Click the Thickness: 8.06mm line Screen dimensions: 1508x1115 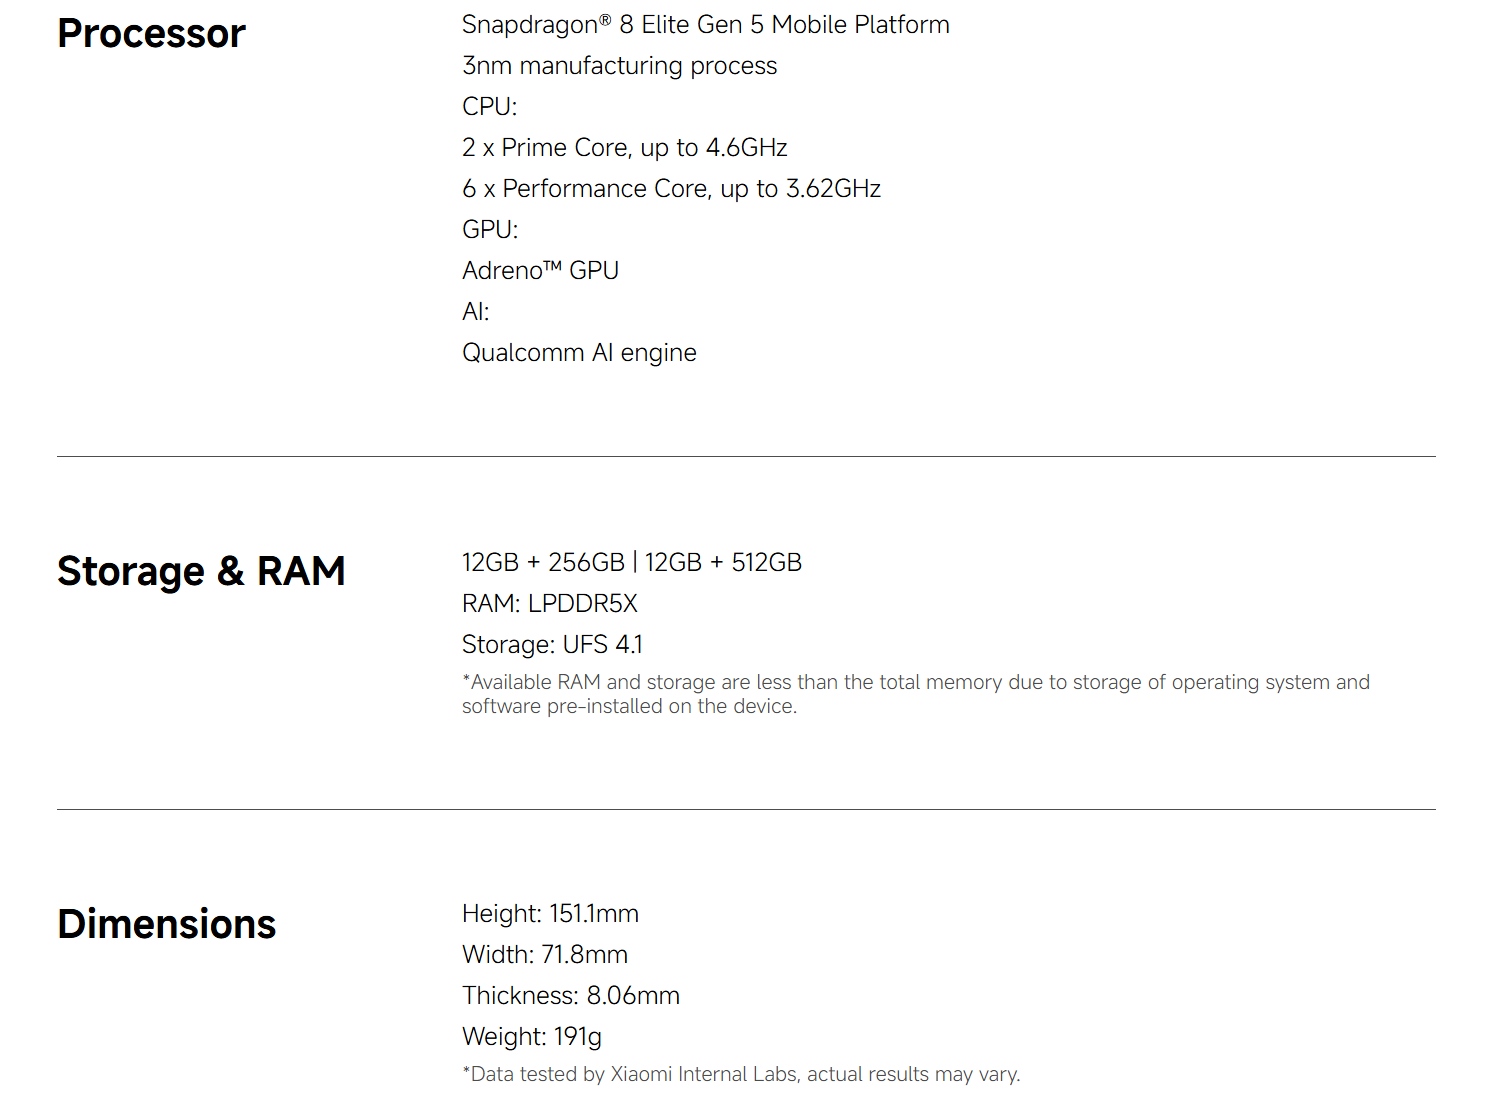[x=570, y=996]
